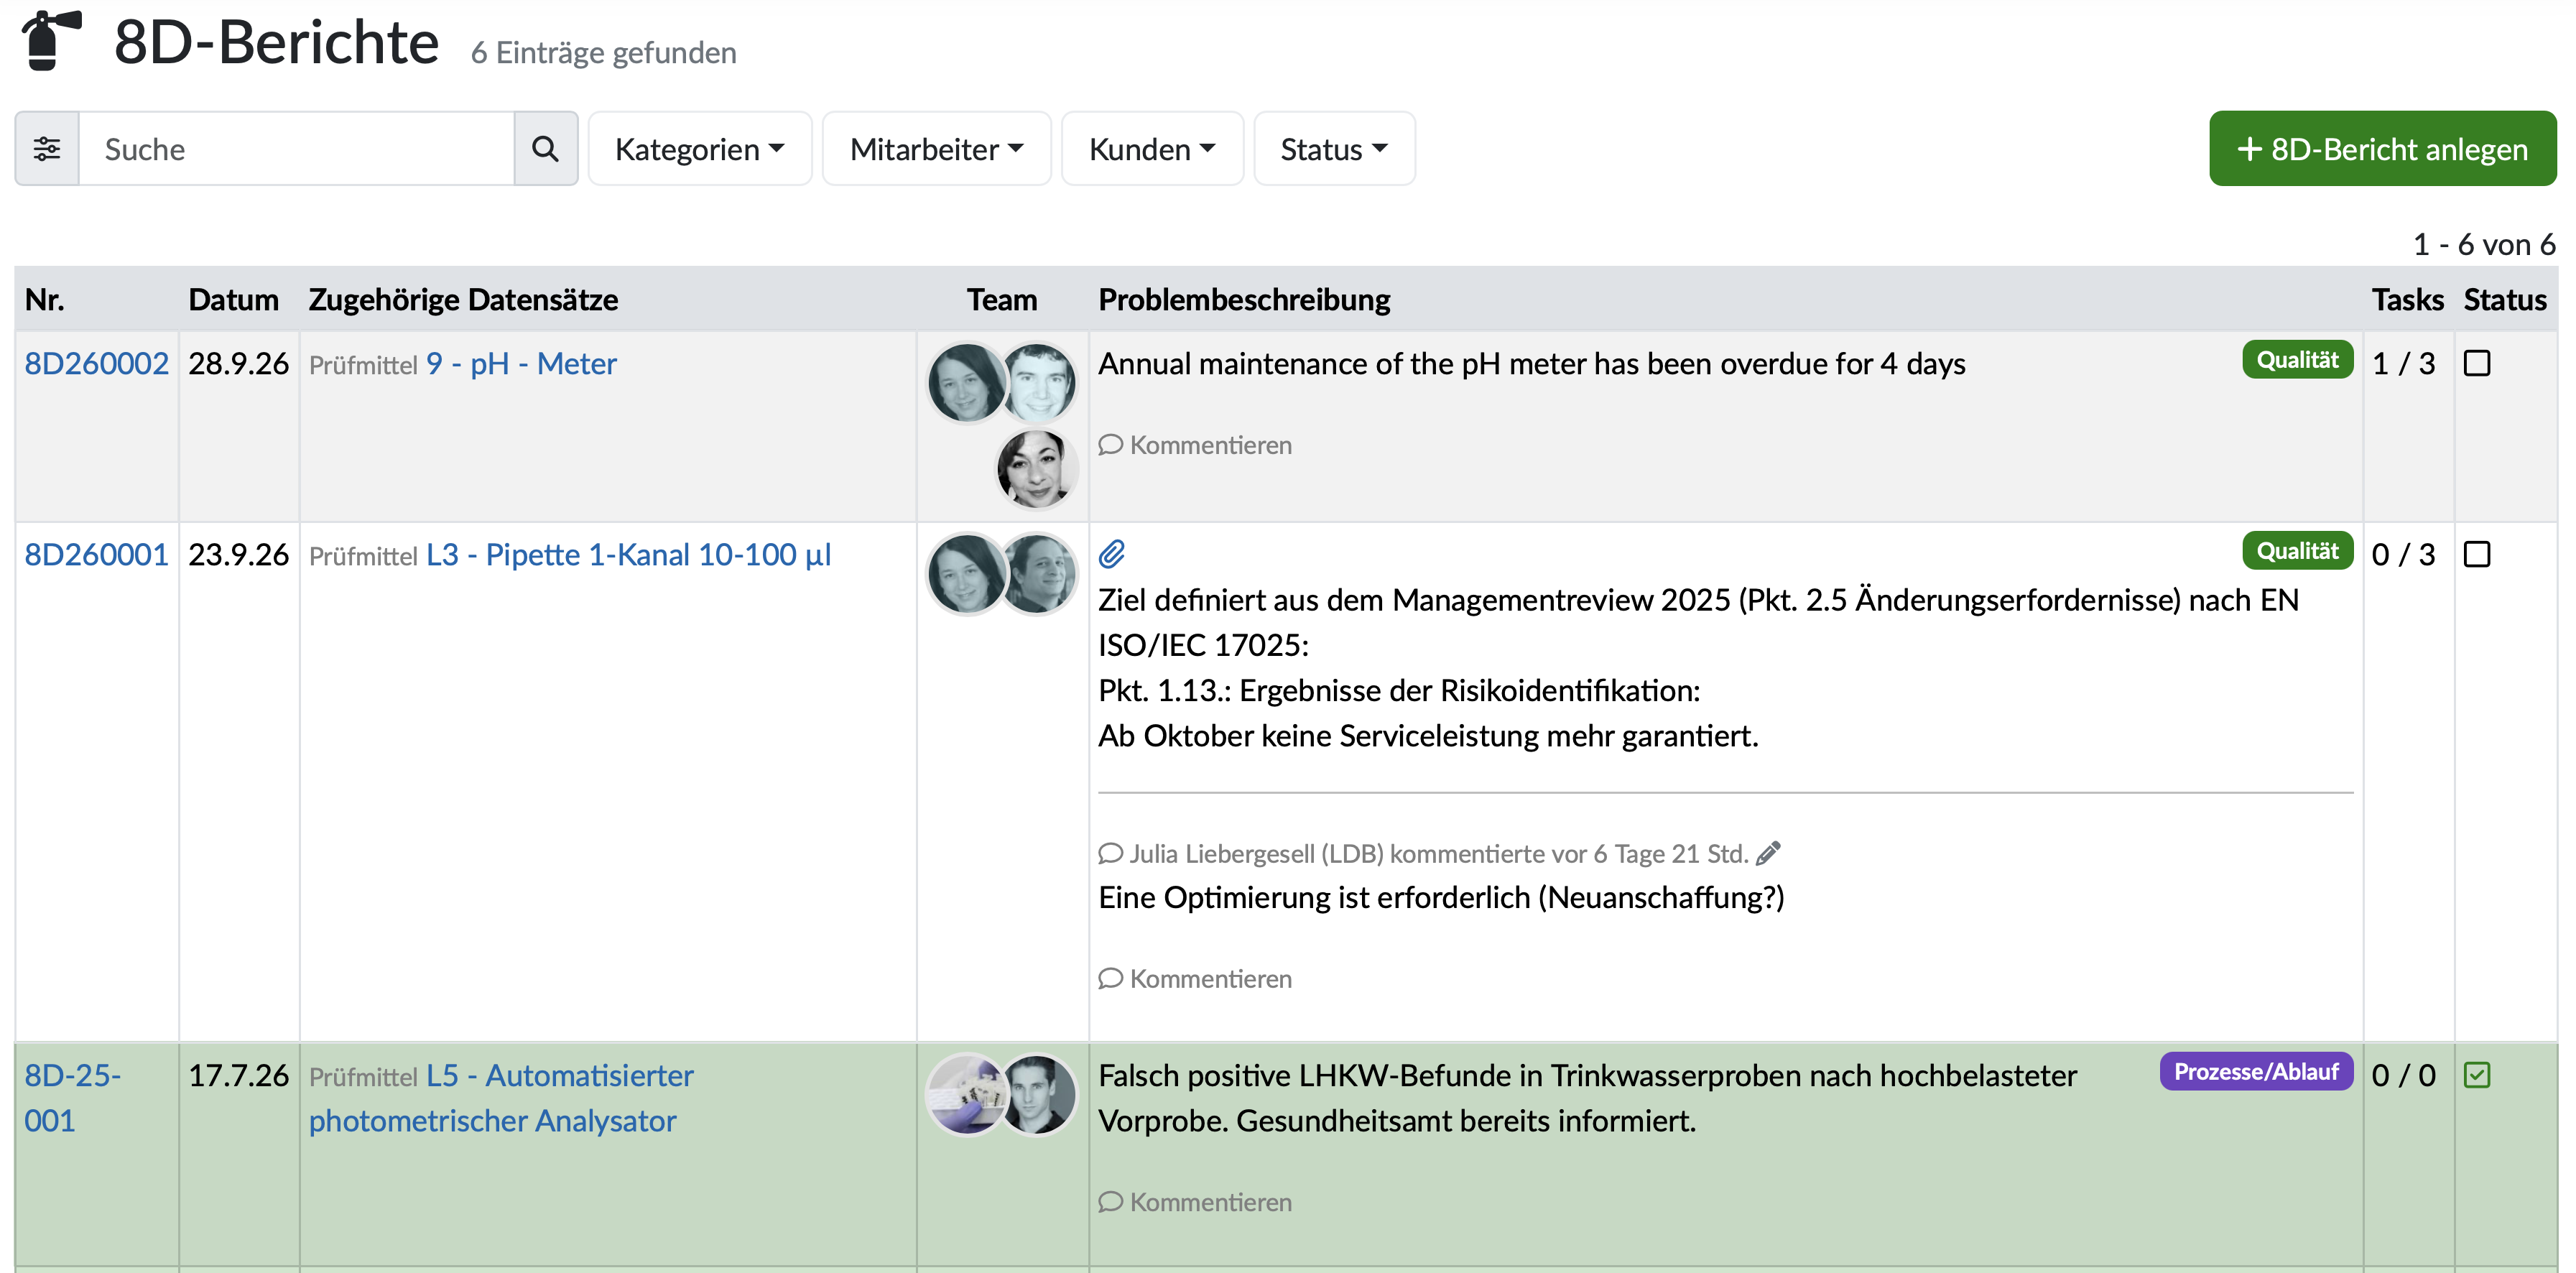The width and height of the screenshot is (2576, 1273).
Task: Open the Kunden dropdown filter
Action: (1152, 149)
